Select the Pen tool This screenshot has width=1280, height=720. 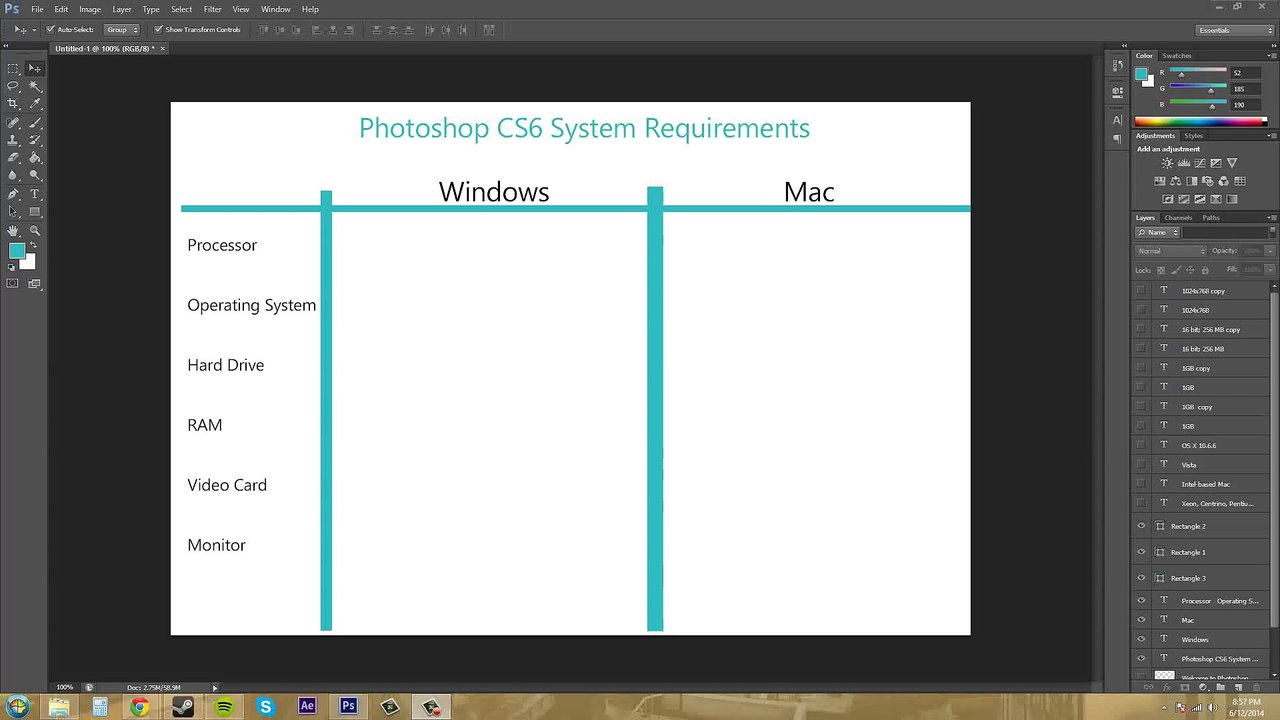tap(13, 194)
